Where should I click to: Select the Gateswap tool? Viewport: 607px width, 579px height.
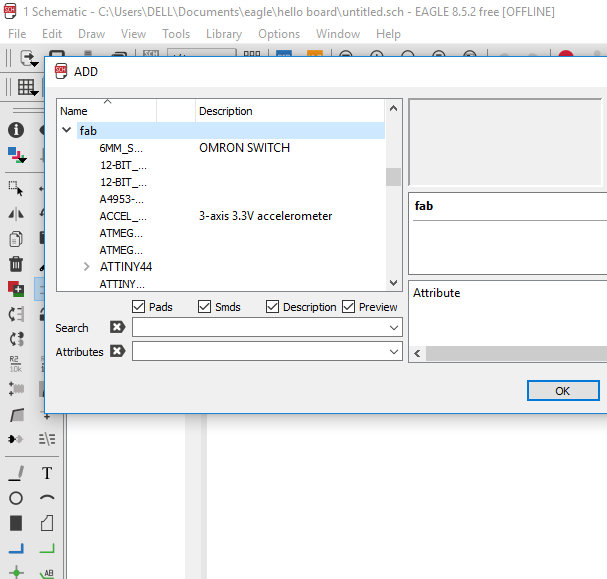[16, 339]
